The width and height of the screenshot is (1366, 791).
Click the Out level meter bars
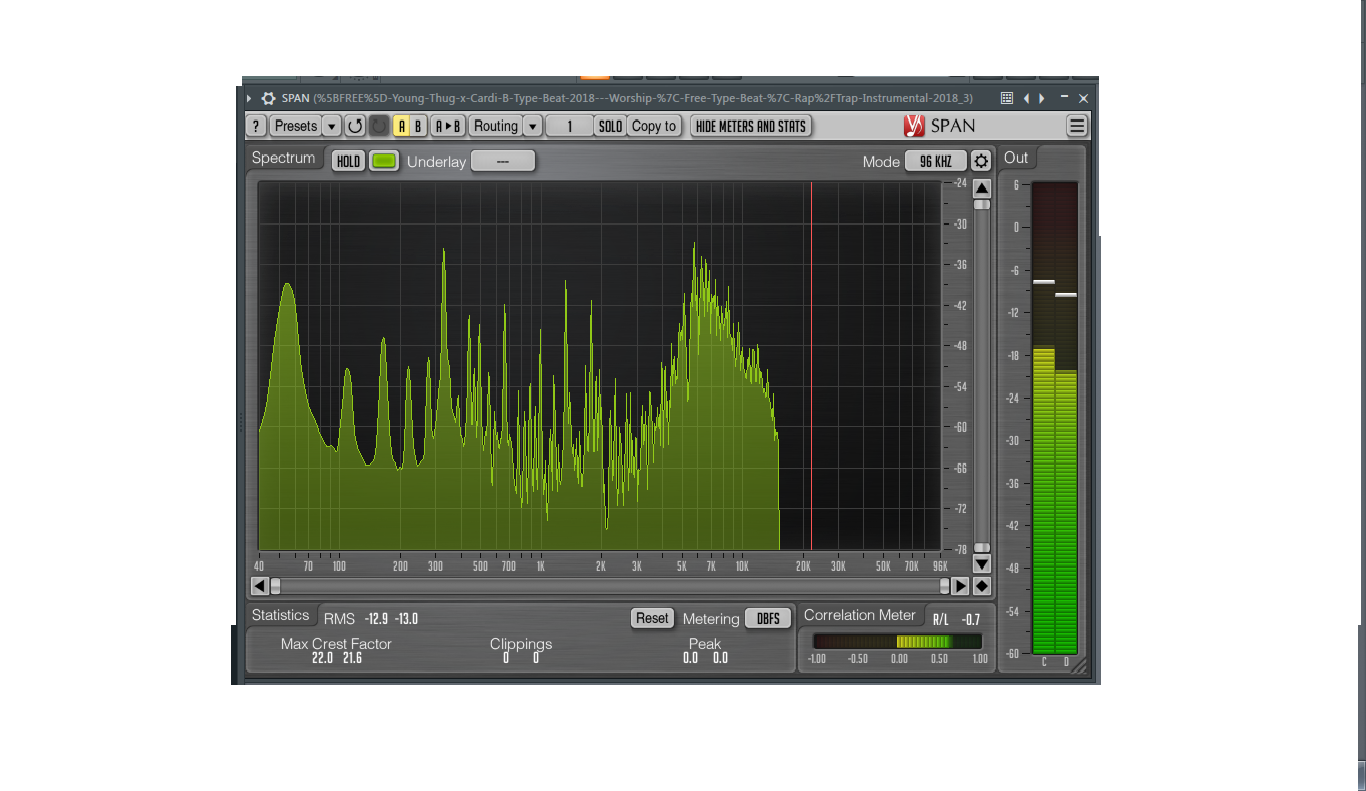point(1055,417)
